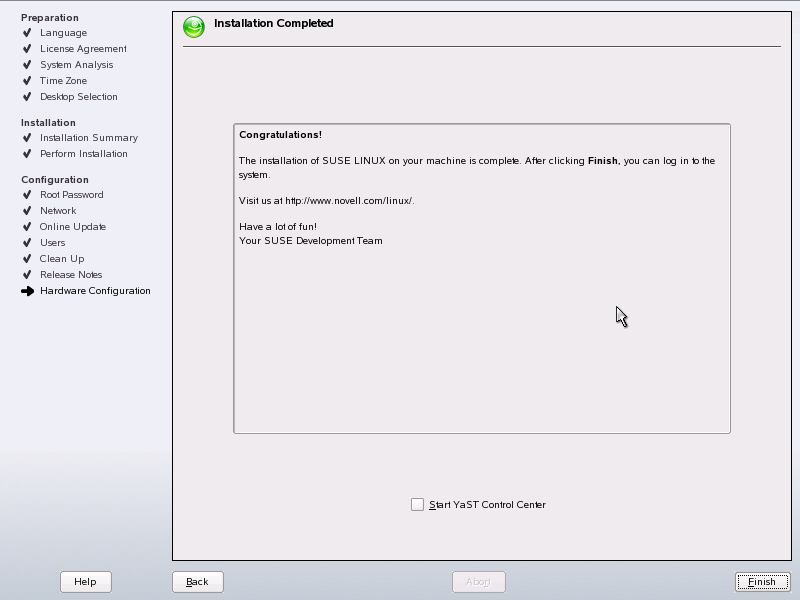Select the Installation Summary step text
This screenshot has height=600, width=800.
click(x=89, y=138)
